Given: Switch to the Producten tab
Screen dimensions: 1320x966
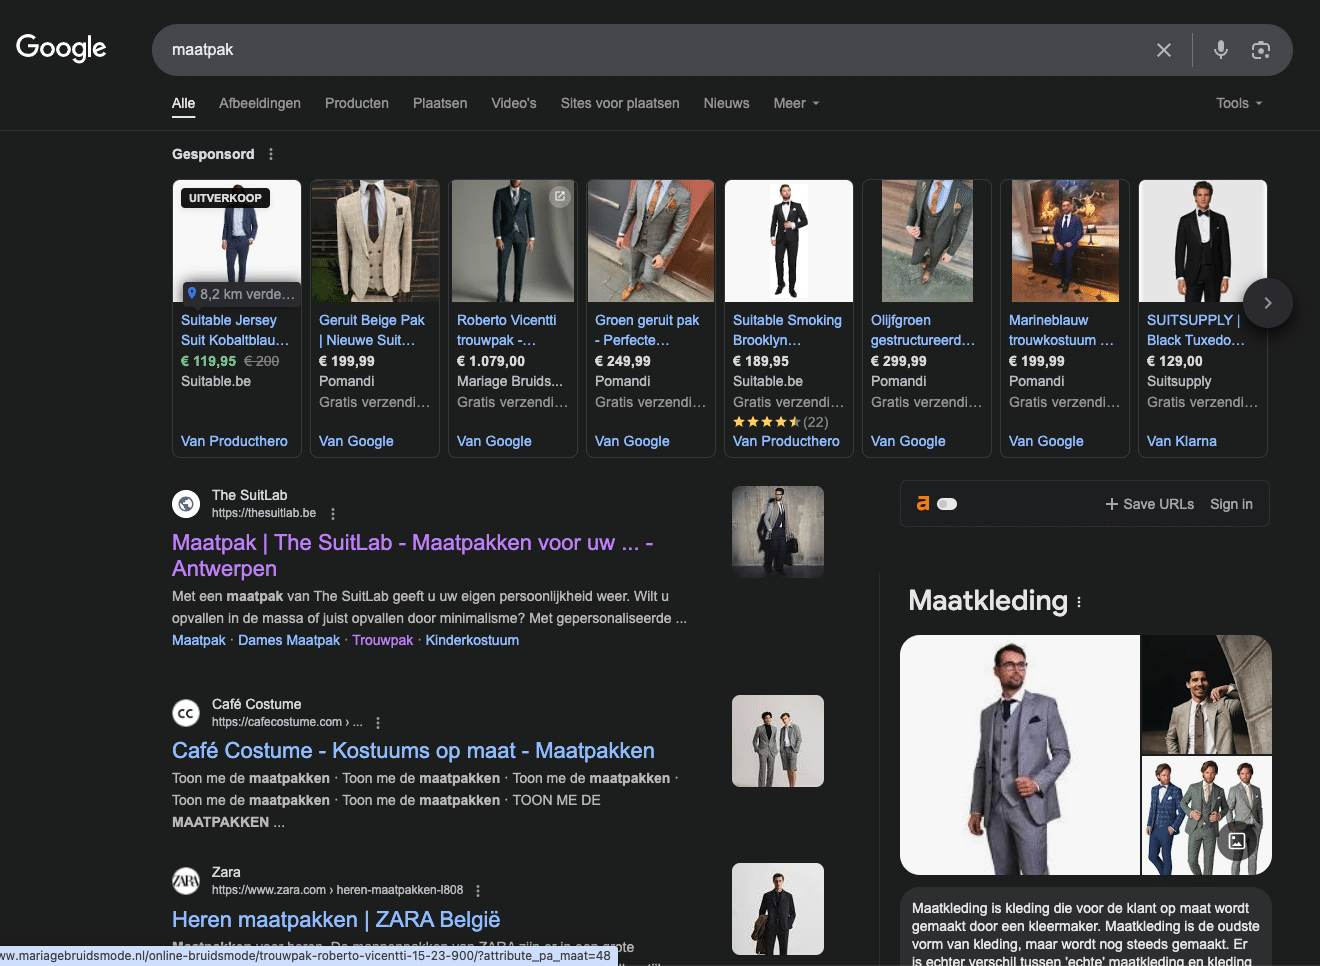Looking at the screenshot, I should 357,103.
